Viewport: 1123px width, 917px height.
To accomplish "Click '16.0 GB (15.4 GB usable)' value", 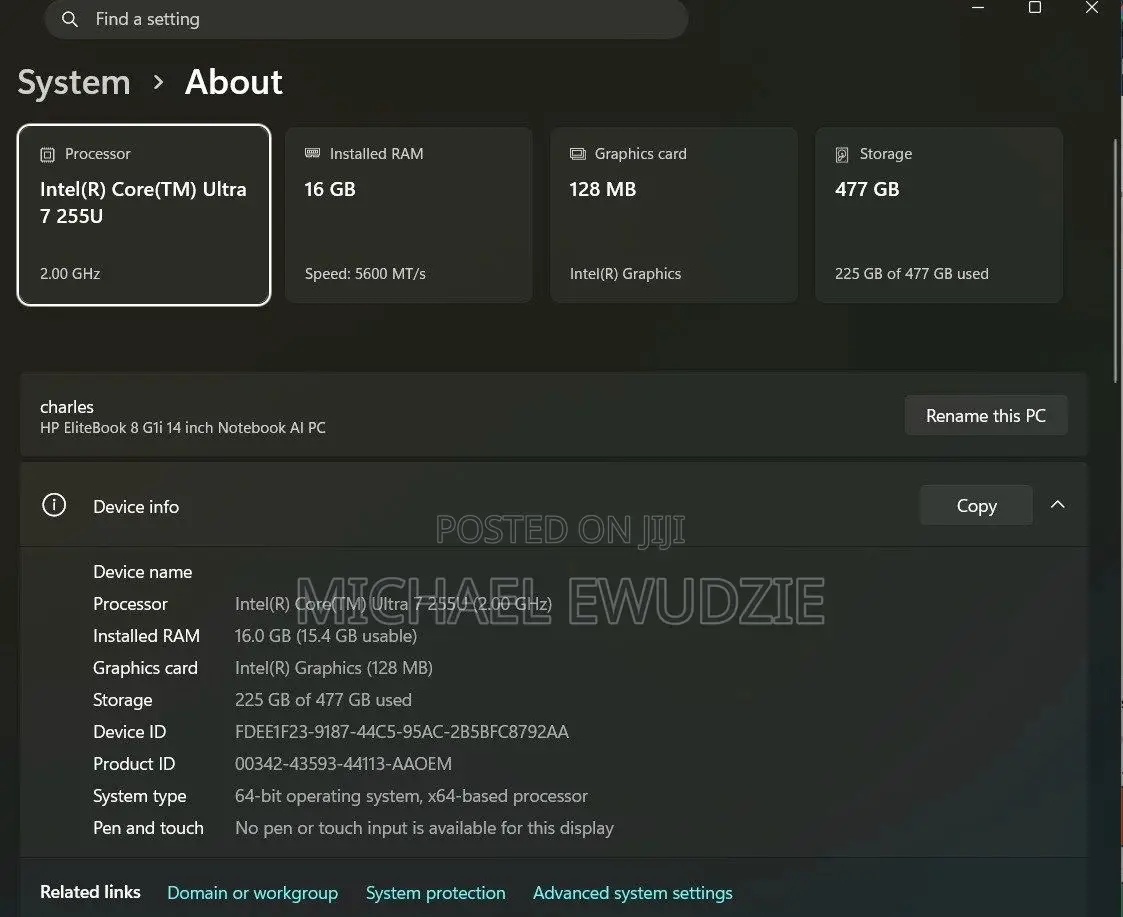I will [x=326, y=636].
